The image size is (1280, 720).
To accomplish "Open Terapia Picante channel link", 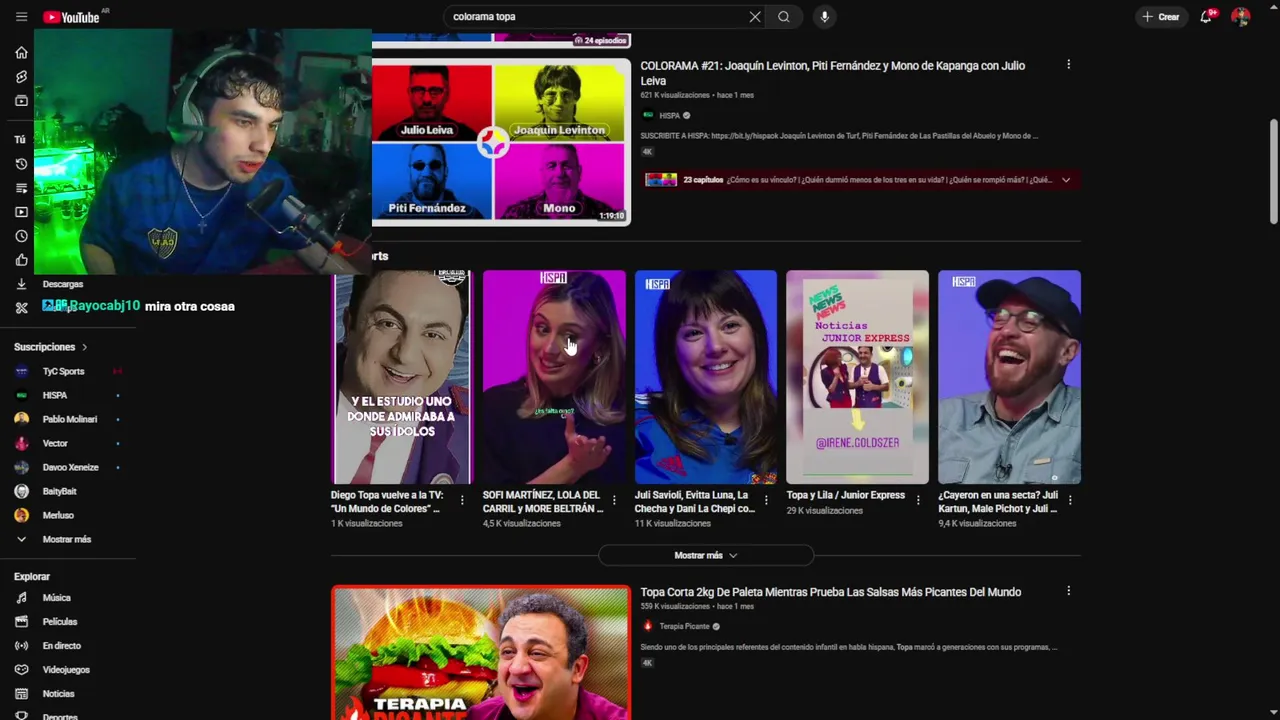I will [684, 626].
